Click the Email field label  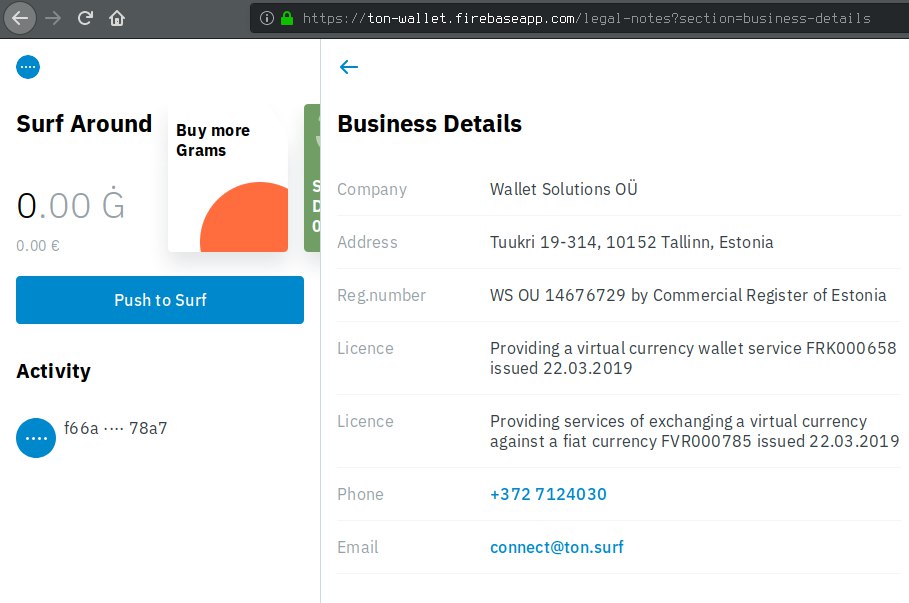click(358, 547)
